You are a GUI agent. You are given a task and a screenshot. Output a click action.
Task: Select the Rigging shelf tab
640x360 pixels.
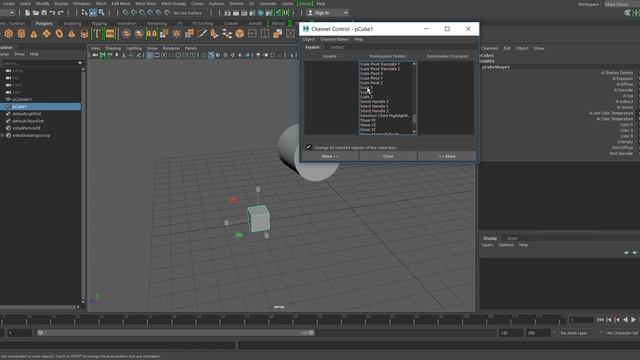tap(99, 23)
